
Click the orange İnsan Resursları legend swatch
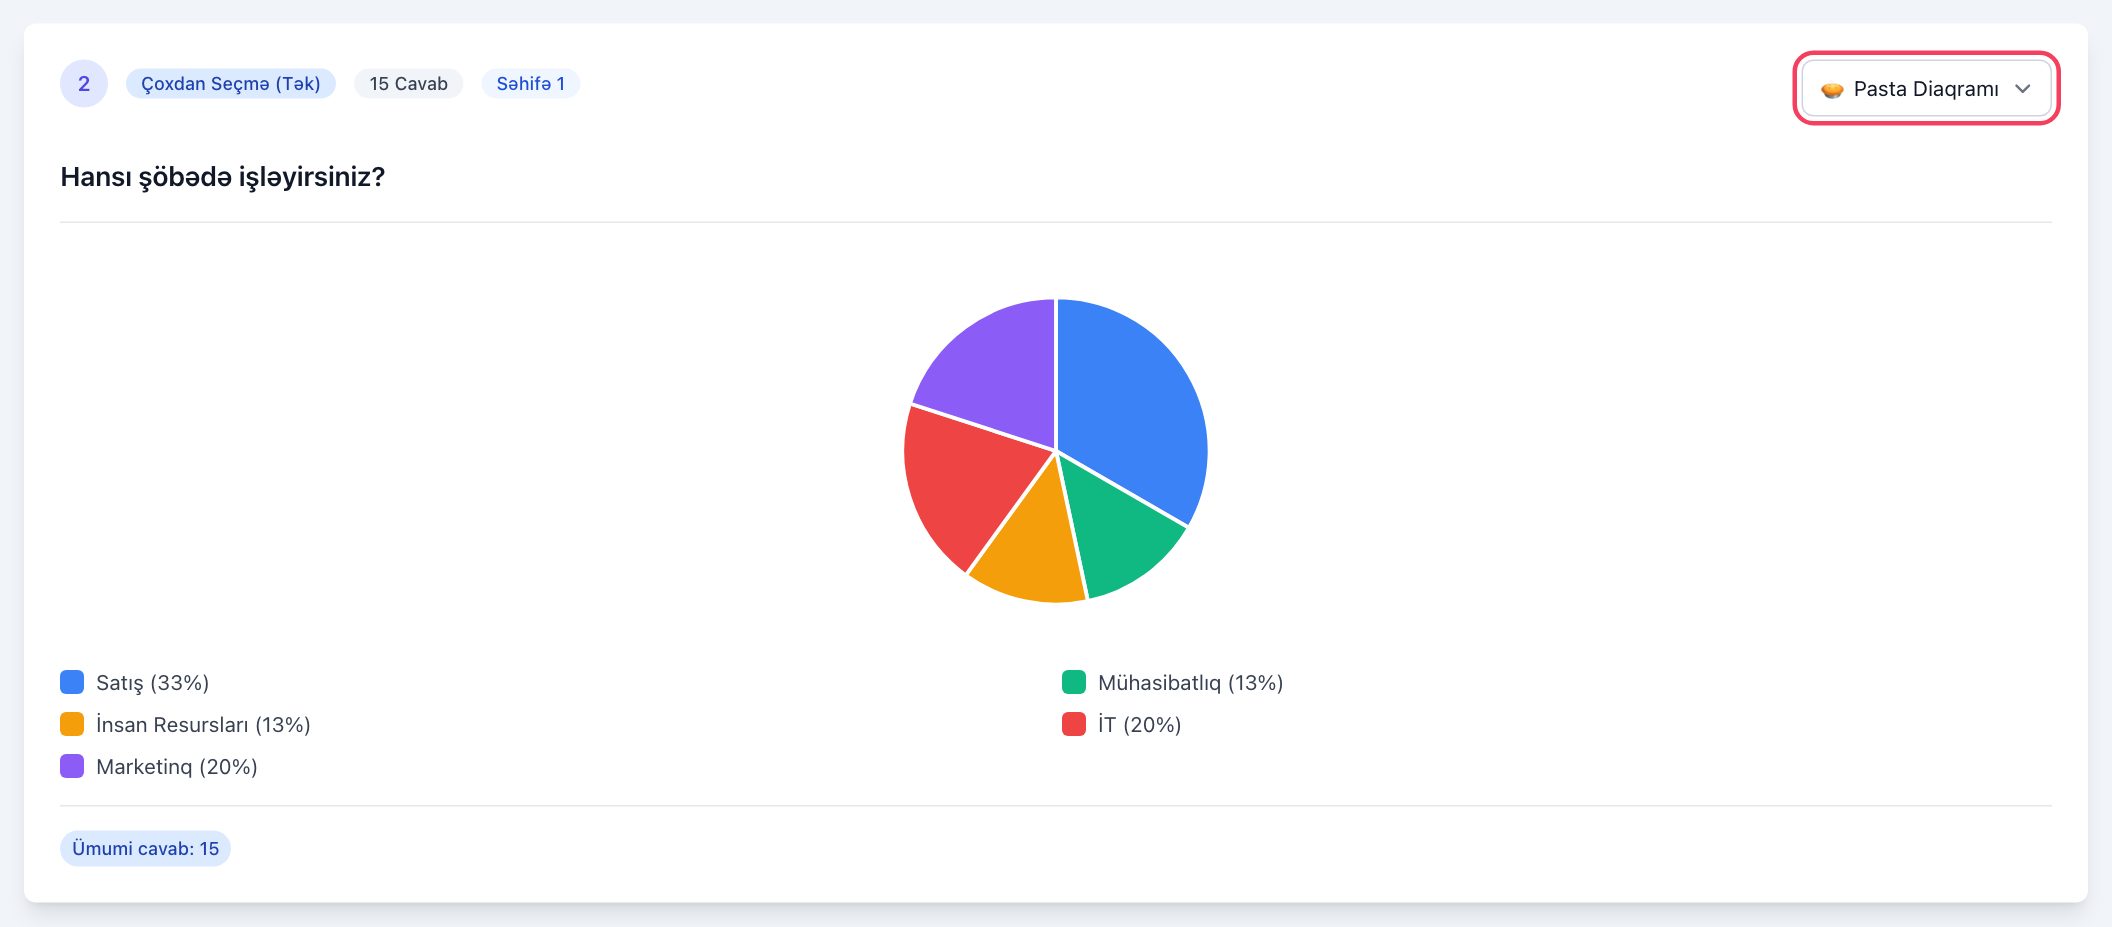tap(72, 724)
